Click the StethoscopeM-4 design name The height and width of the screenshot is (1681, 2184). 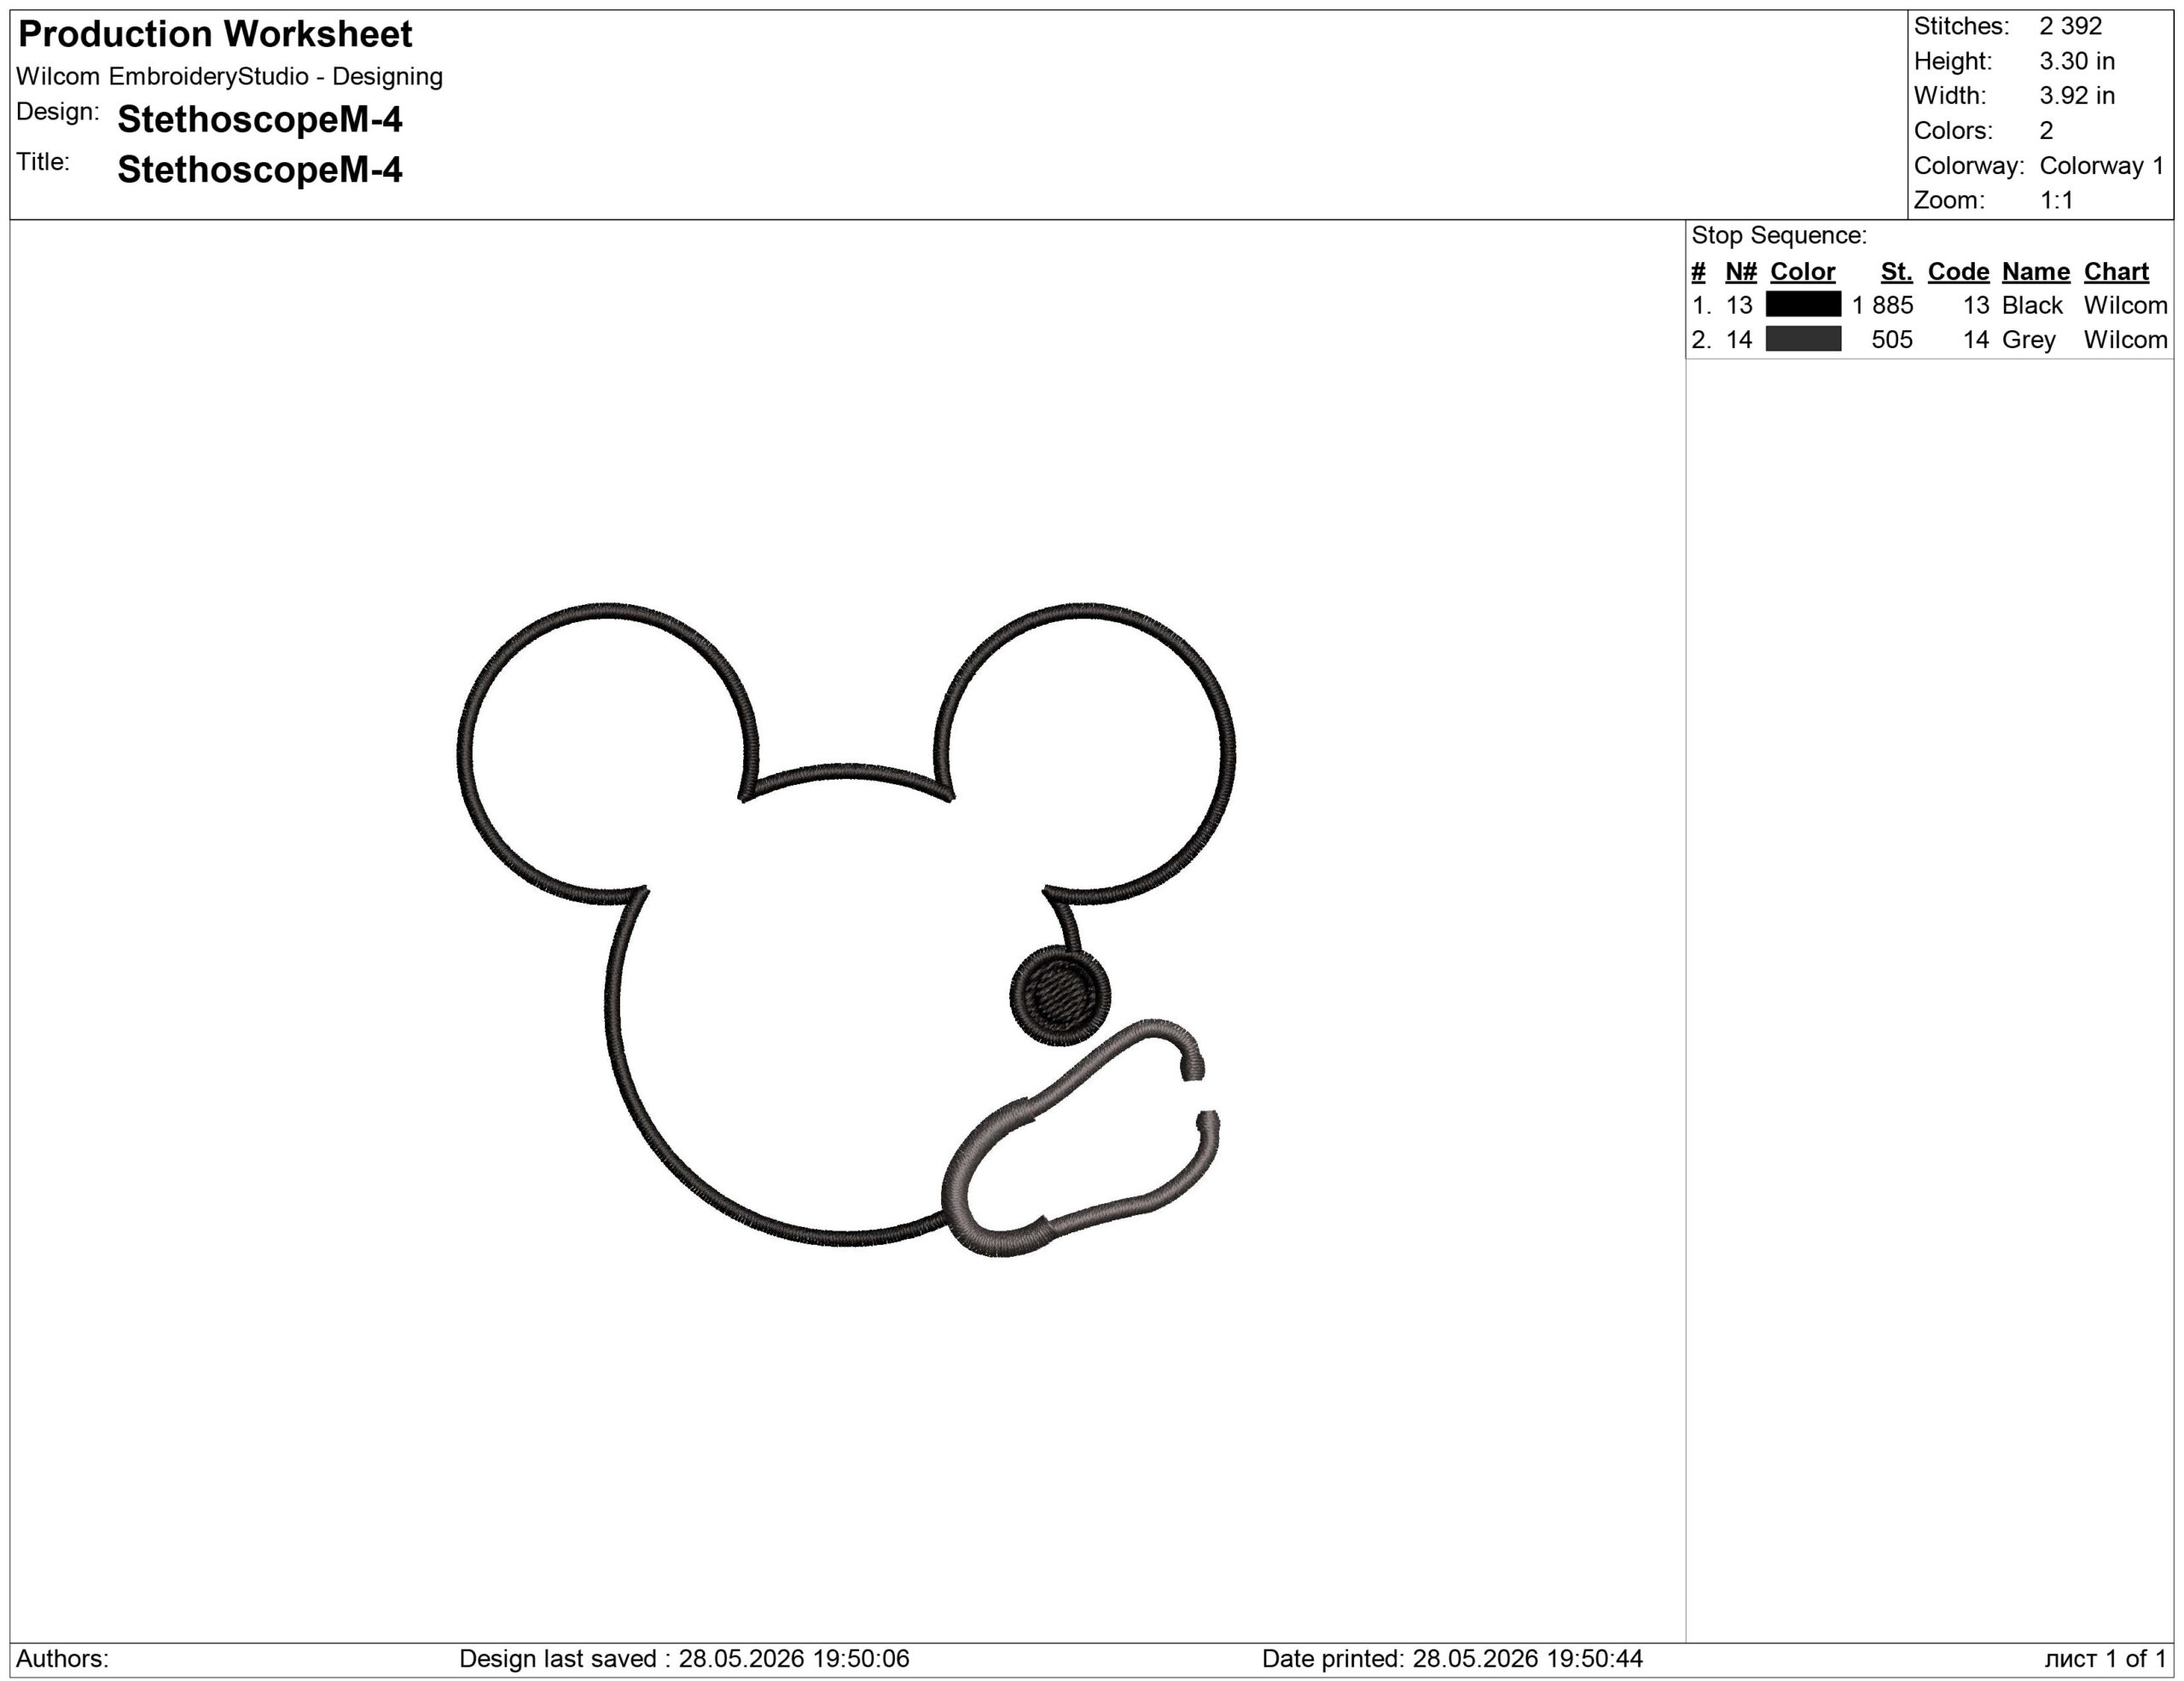point(260,119)
